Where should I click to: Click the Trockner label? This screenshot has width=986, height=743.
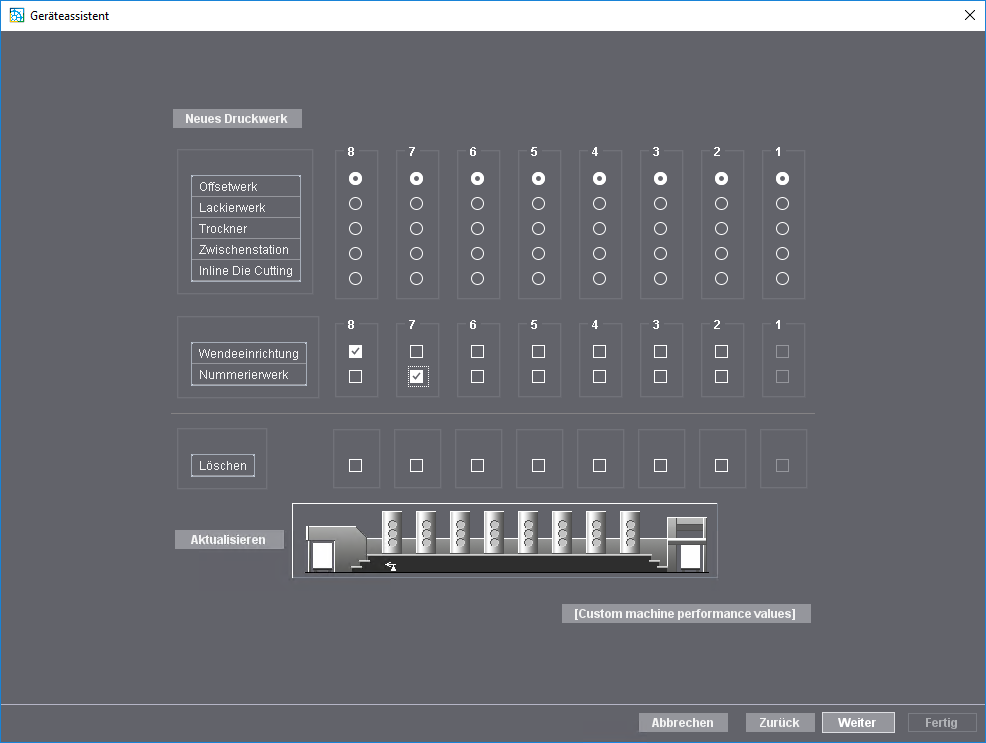223,229
